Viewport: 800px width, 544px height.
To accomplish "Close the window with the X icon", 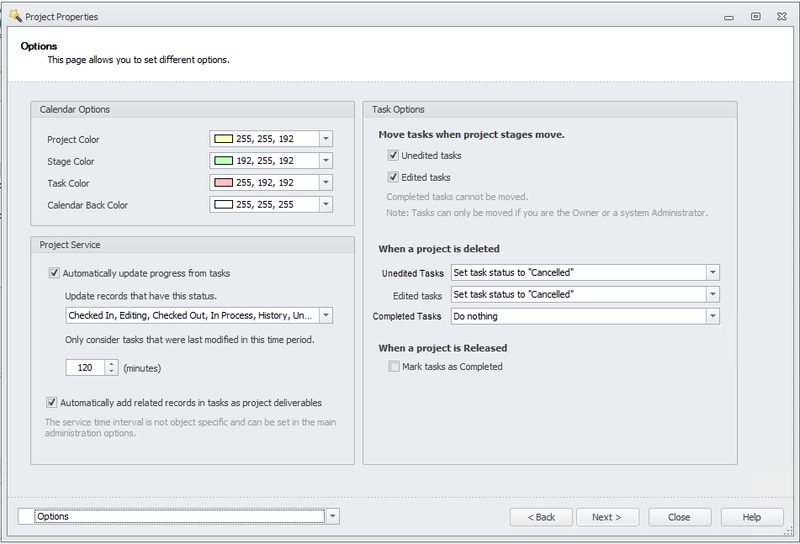I will click(x=782, y=16).
